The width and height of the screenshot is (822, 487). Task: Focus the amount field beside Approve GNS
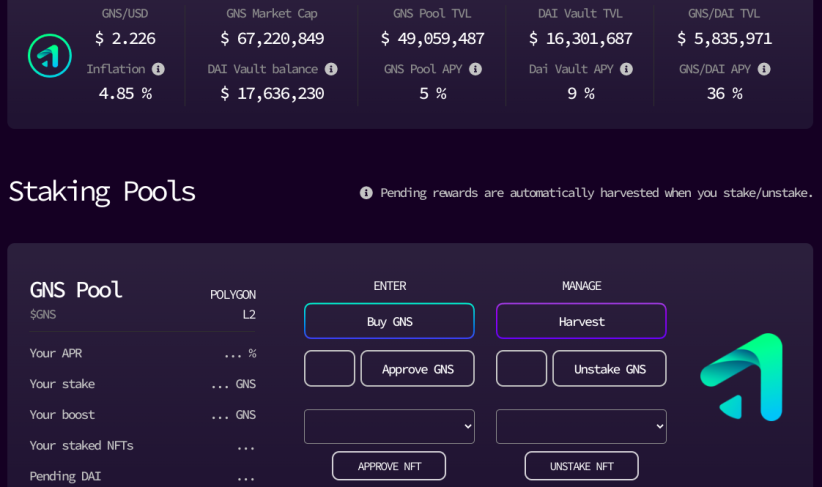tap(330, 369)
